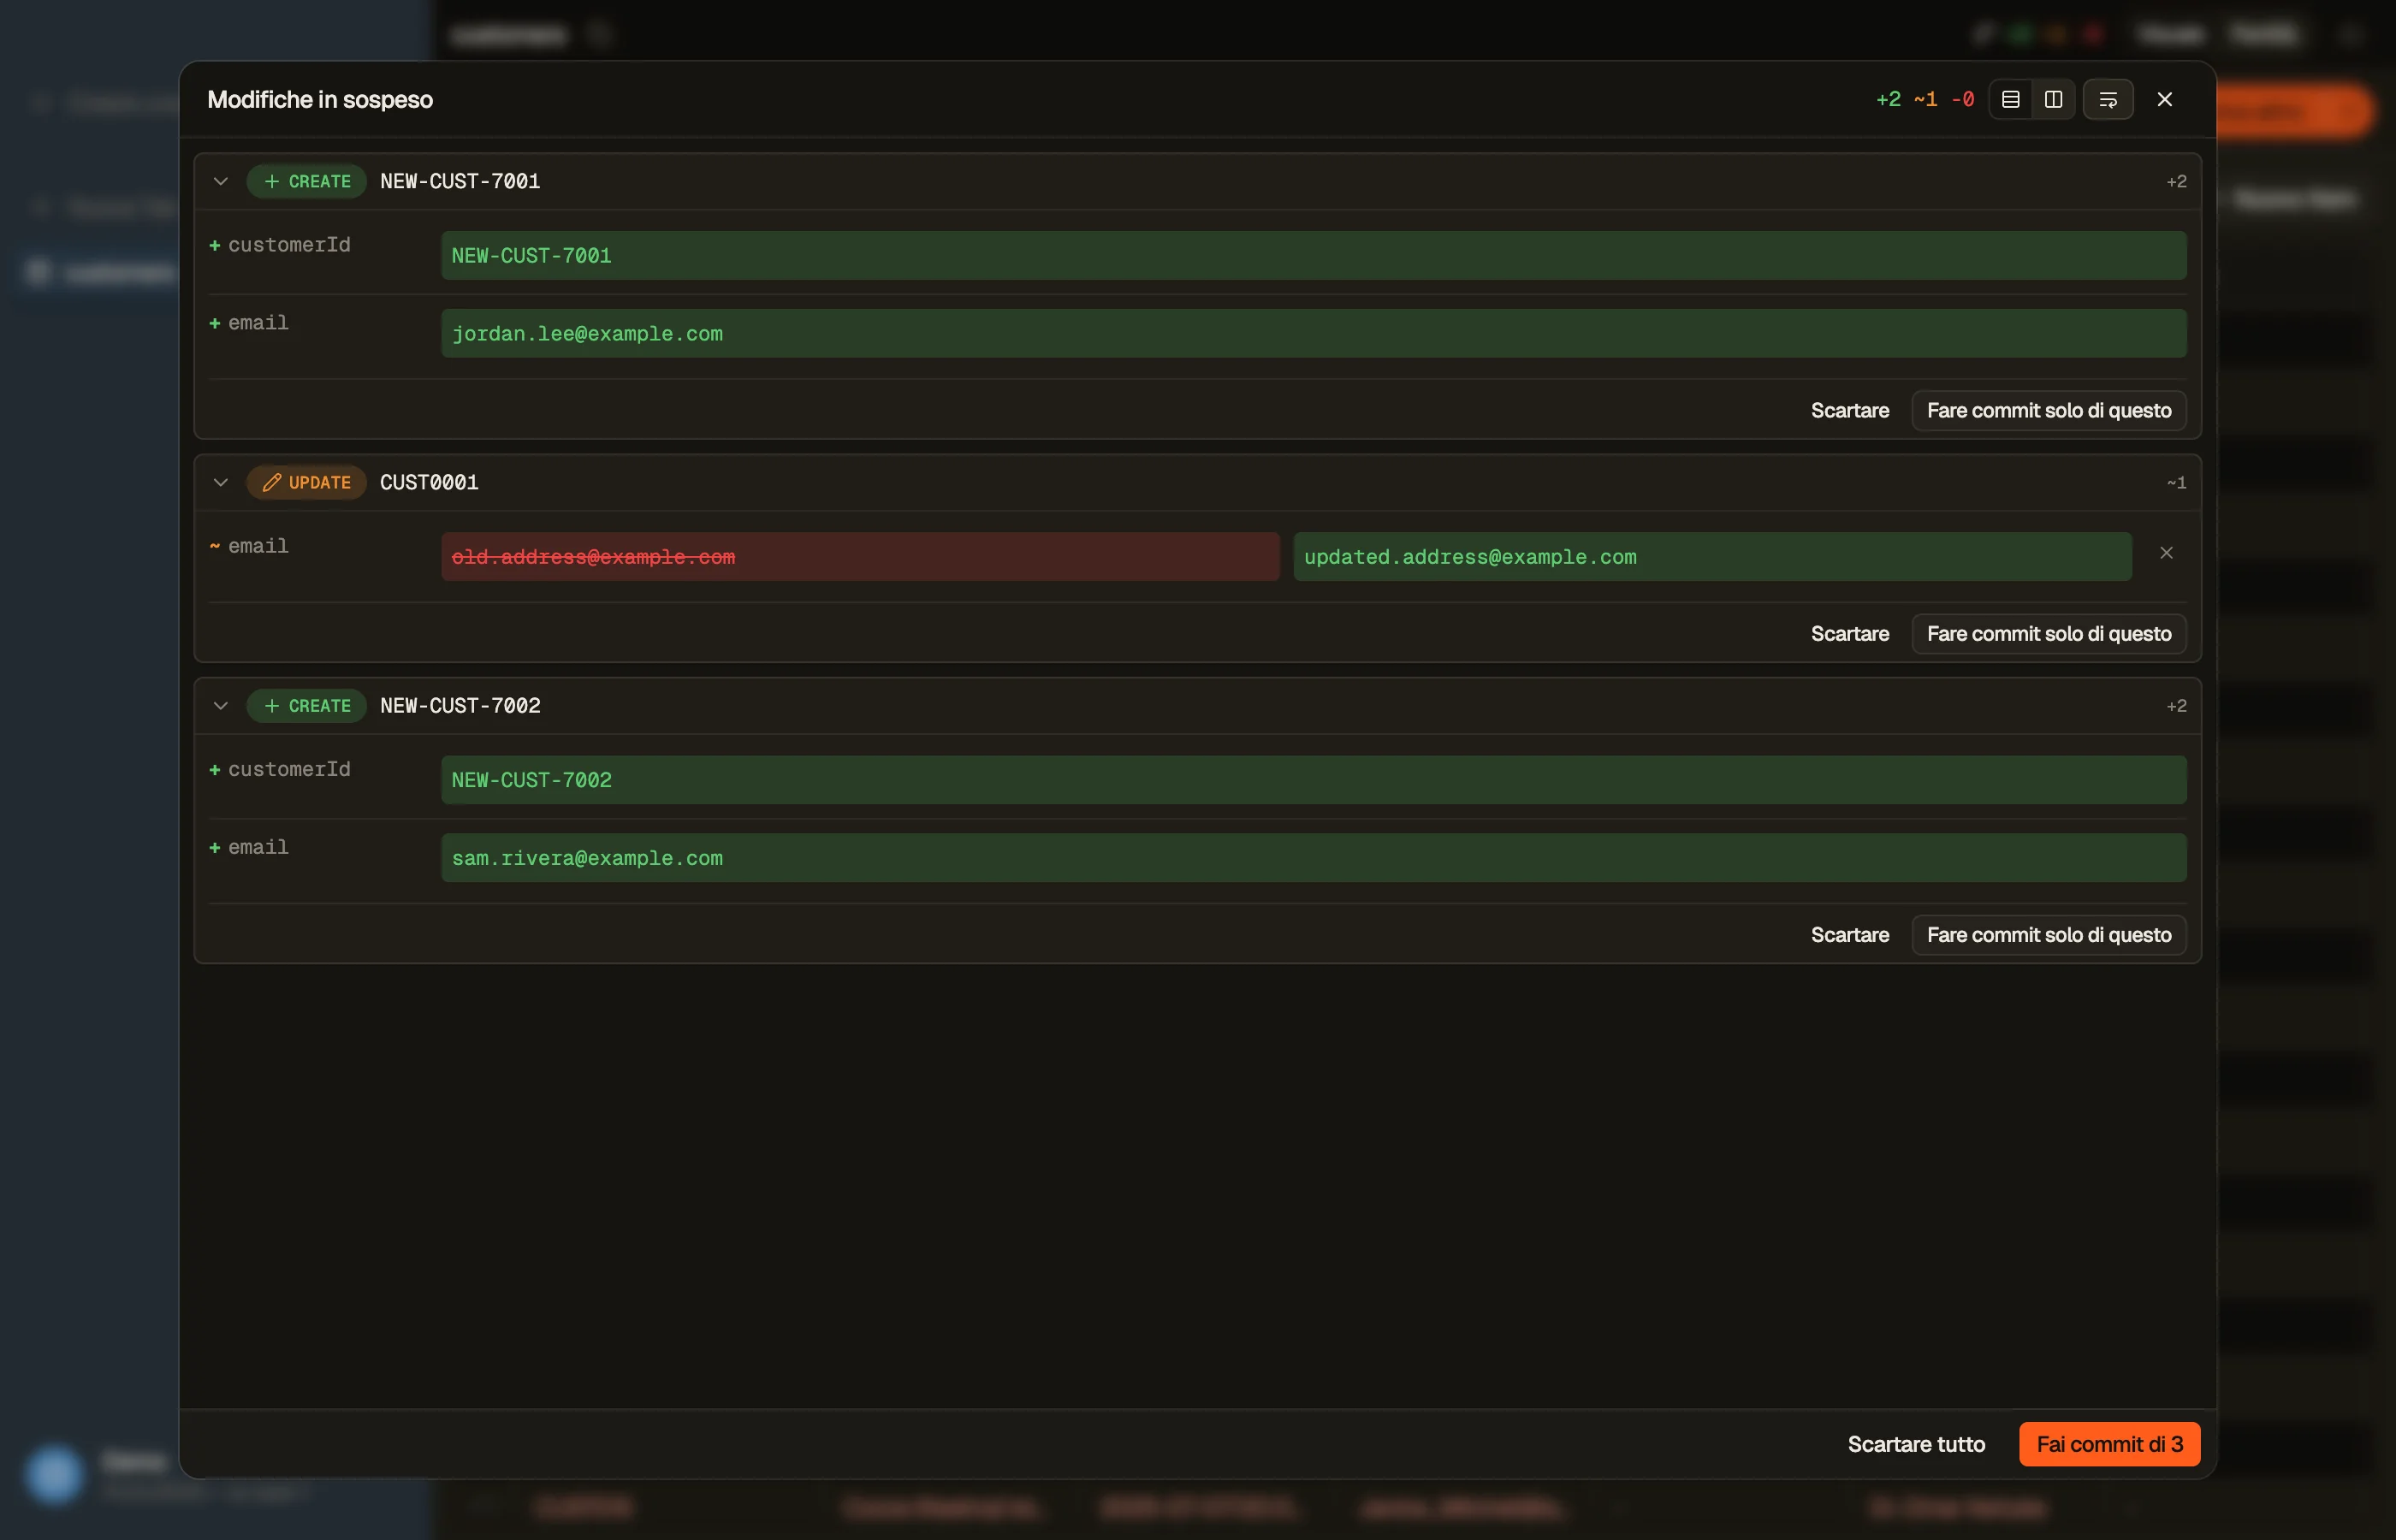
Task: Collapse the NEW-CUST-7001 change card
Action: [x=221, y=181]
